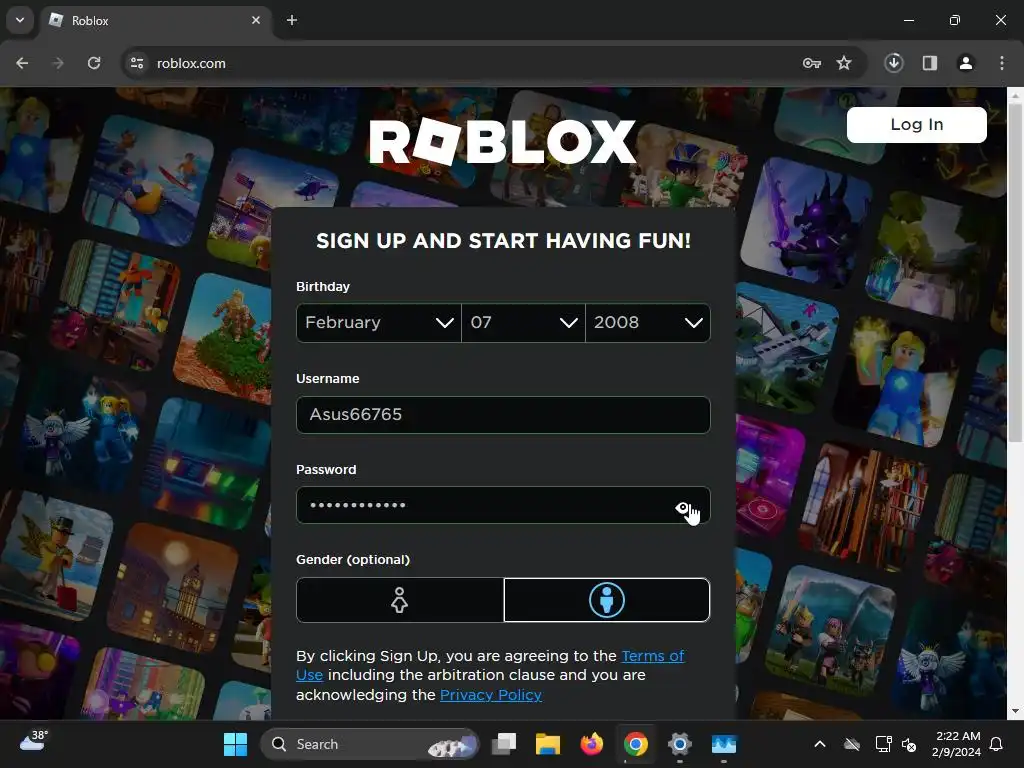Image resolution: width=1024 pixels, height=768 pixels.
Task: Open the tab search chevron
Action: click(x=20, y=20)
